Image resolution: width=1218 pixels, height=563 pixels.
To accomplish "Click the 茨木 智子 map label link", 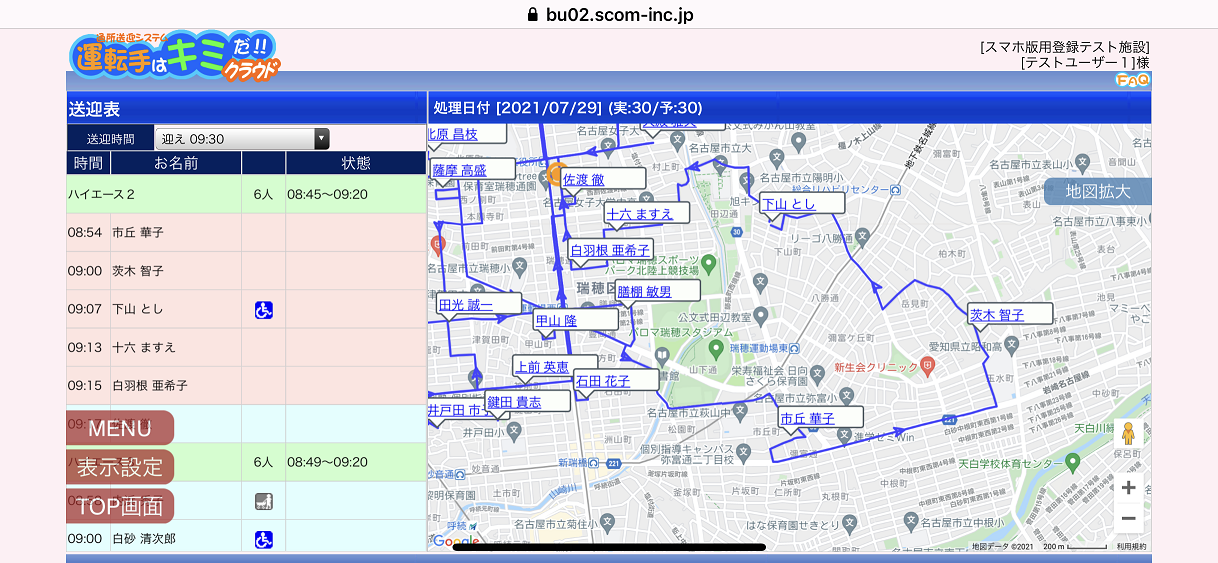I will (997, 315).
